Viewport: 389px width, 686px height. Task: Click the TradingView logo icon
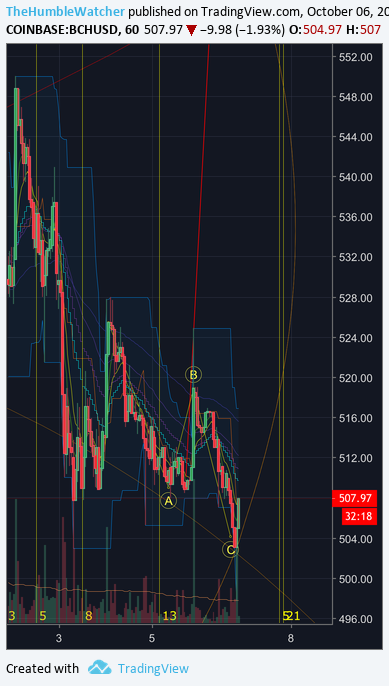point(99,667)
